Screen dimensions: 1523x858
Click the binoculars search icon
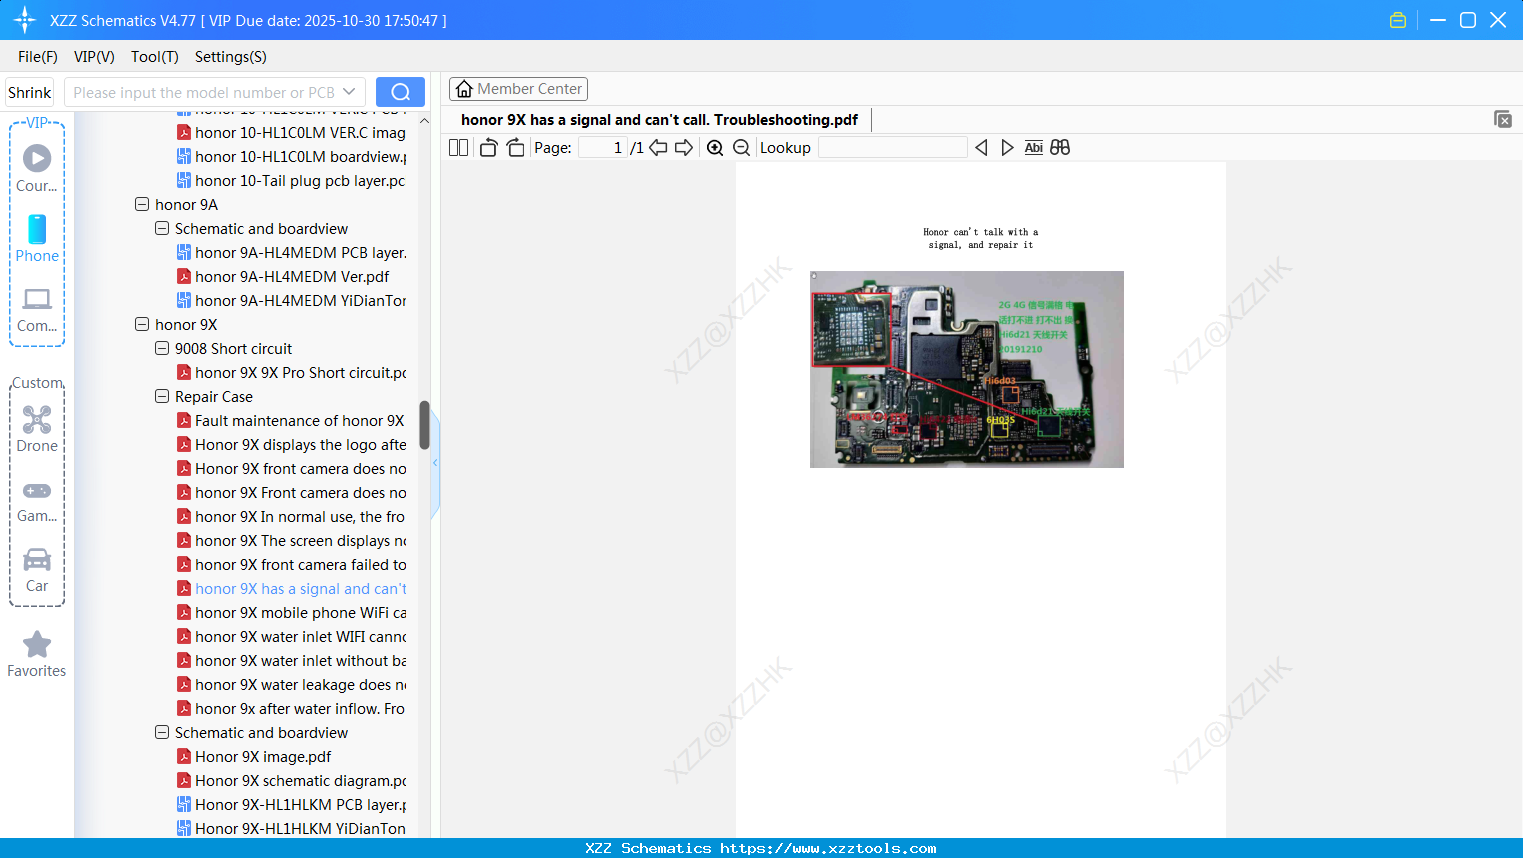pos(1060,148)
